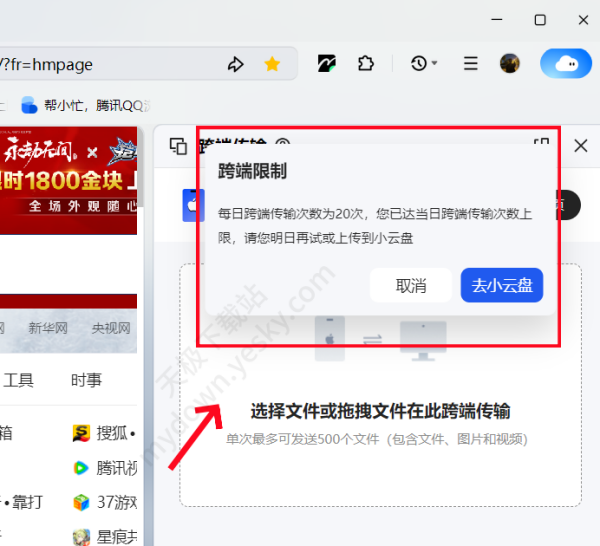600x546 pixels.
Task: Click the blue cloud assistant button
Action: (565, 63)
